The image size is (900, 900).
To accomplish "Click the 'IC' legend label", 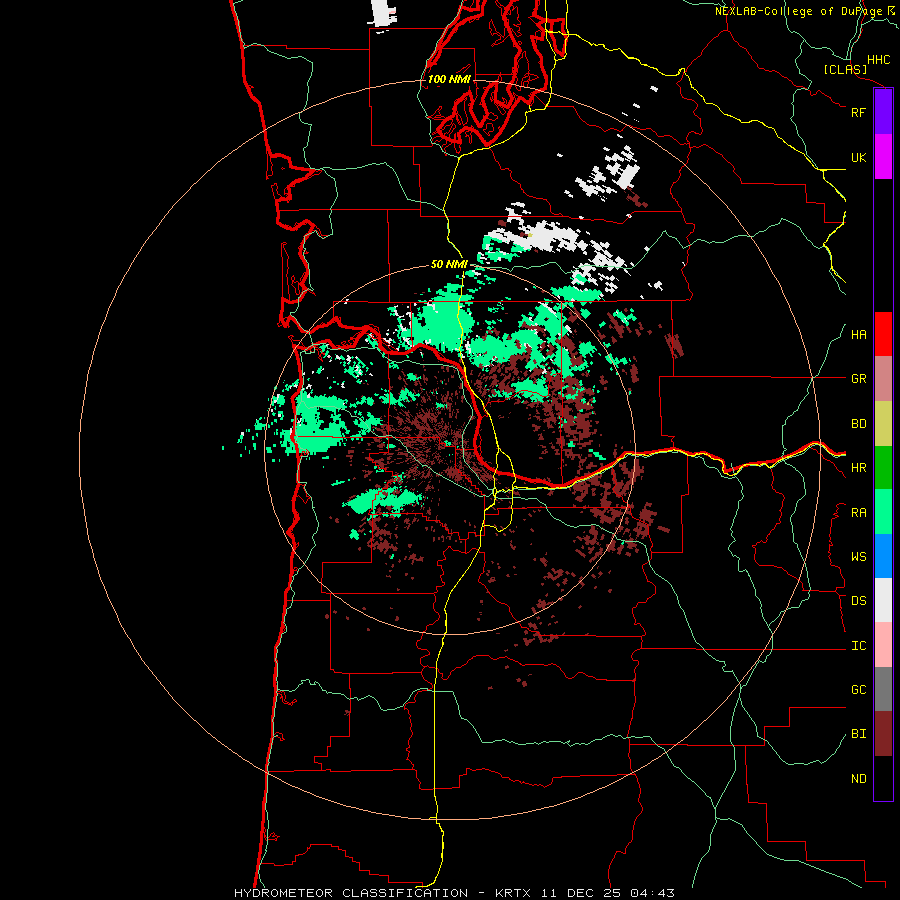I will click(x=858, y=646).
